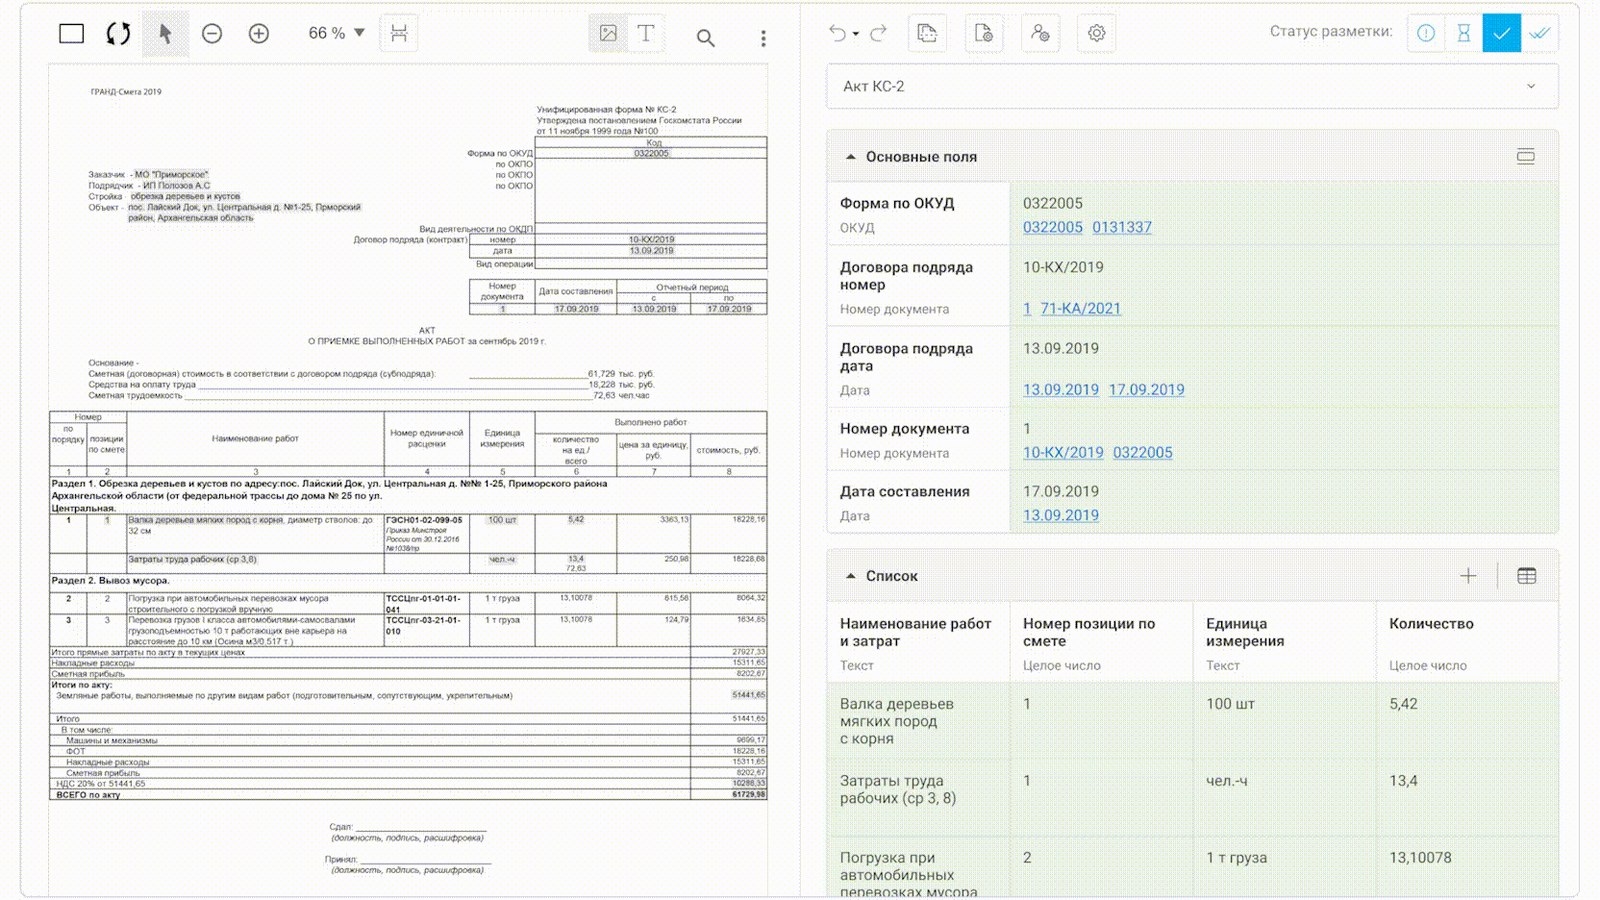
Task: Select the rectangle drawing tool
Action: 71,34
